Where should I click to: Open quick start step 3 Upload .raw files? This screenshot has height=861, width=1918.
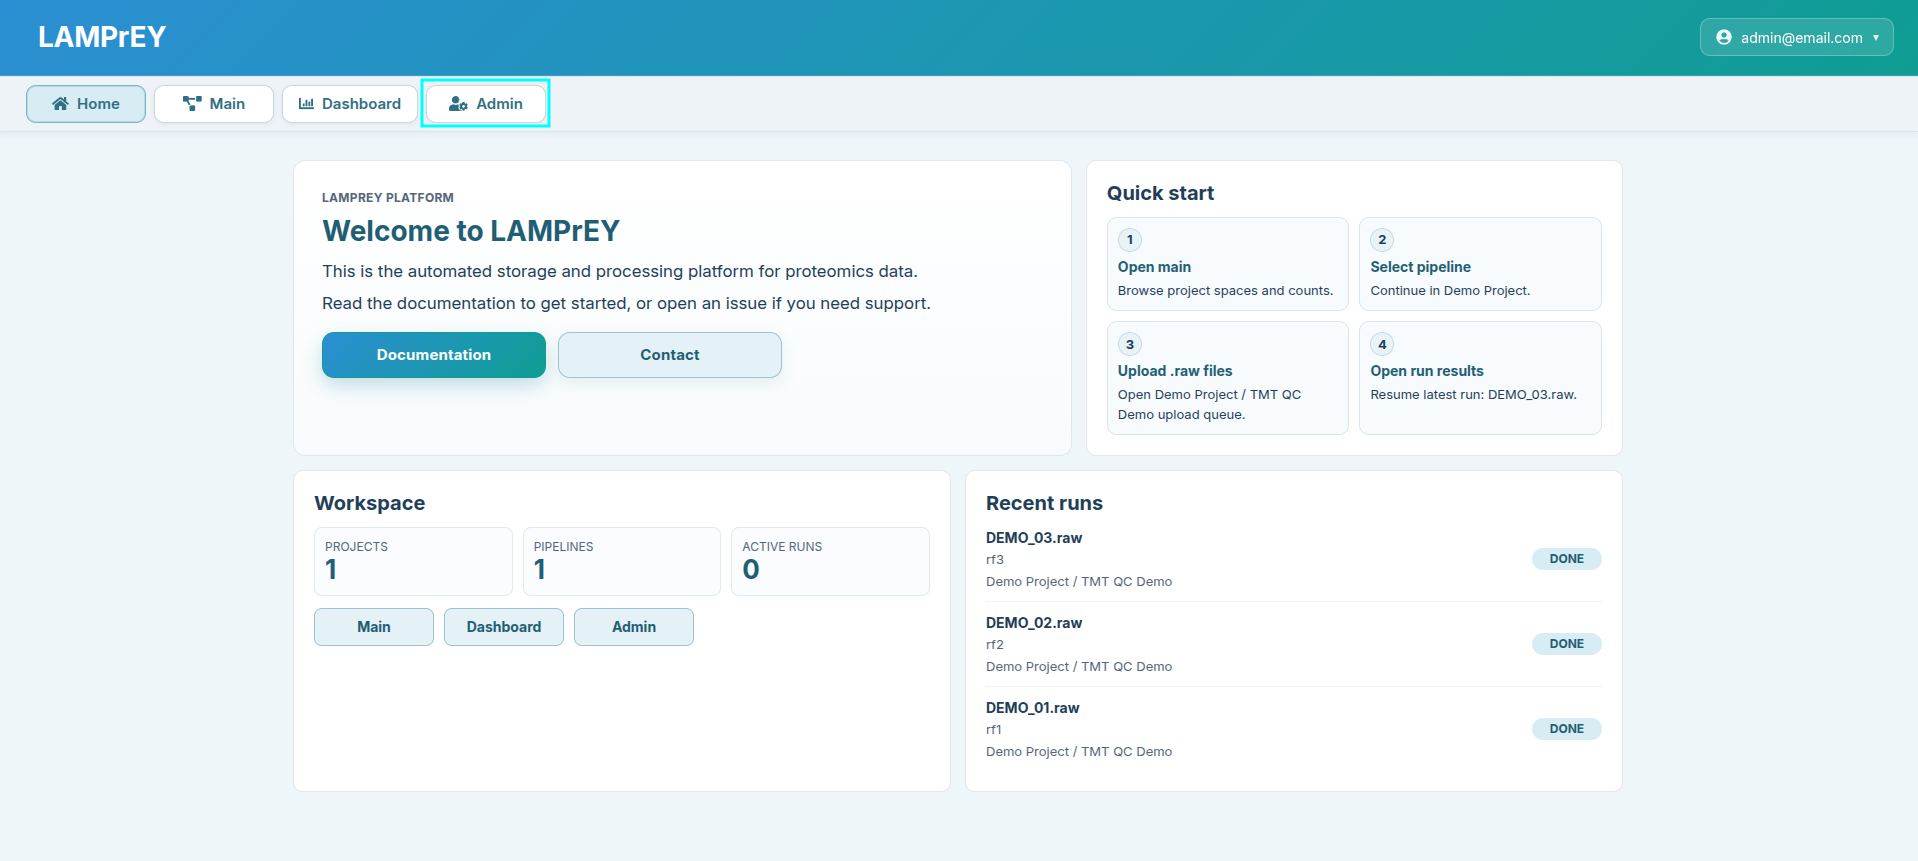coord(1227,378)
